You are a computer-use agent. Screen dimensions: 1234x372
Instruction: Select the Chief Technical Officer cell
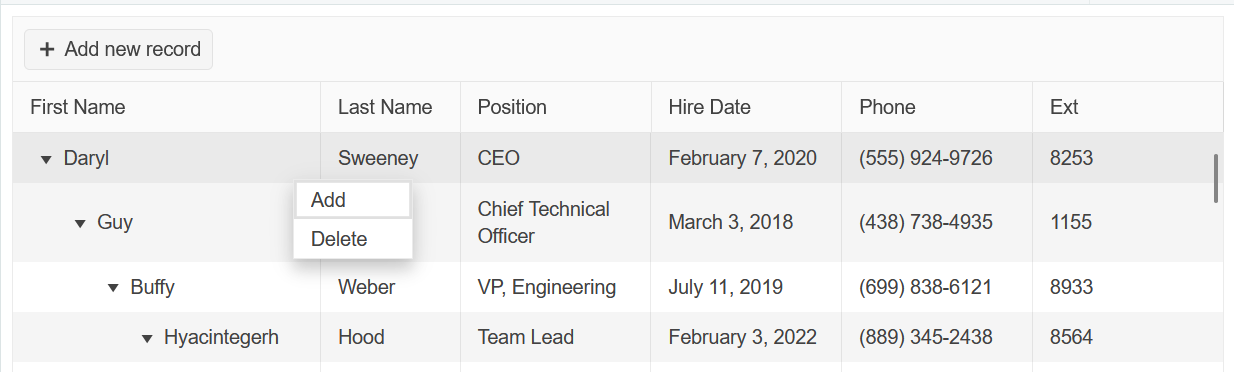tap(555, 222)
